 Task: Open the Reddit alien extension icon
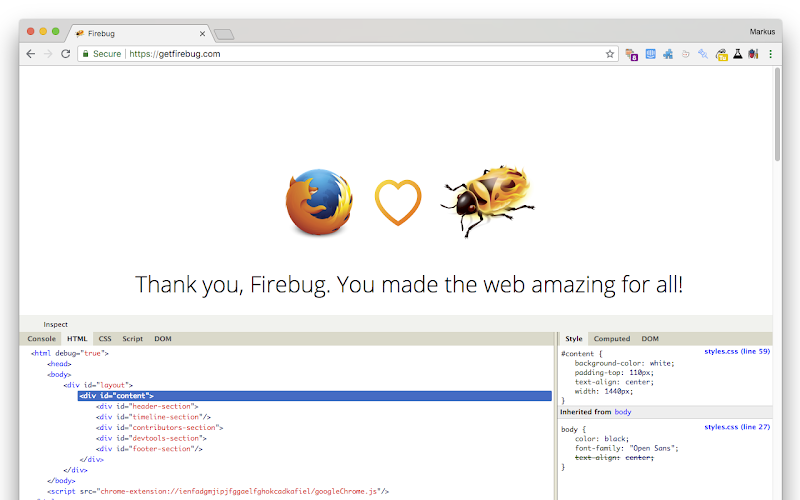pyautogui.click(x=685, y=54)
